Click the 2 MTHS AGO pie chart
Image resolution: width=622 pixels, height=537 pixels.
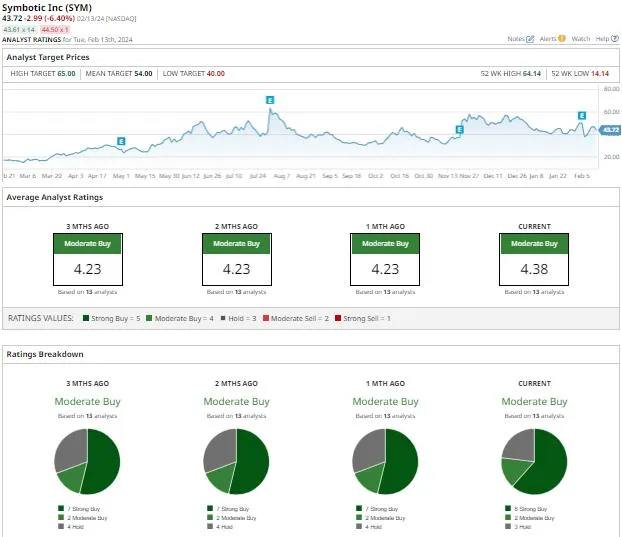click(236, 461)
